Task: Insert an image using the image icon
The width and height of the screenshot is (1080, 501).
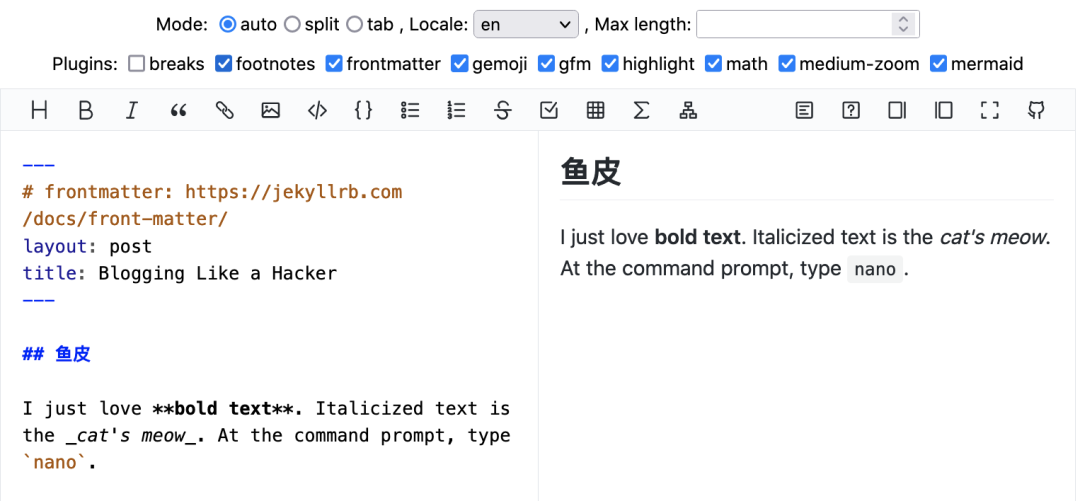Action: point(271,111)
